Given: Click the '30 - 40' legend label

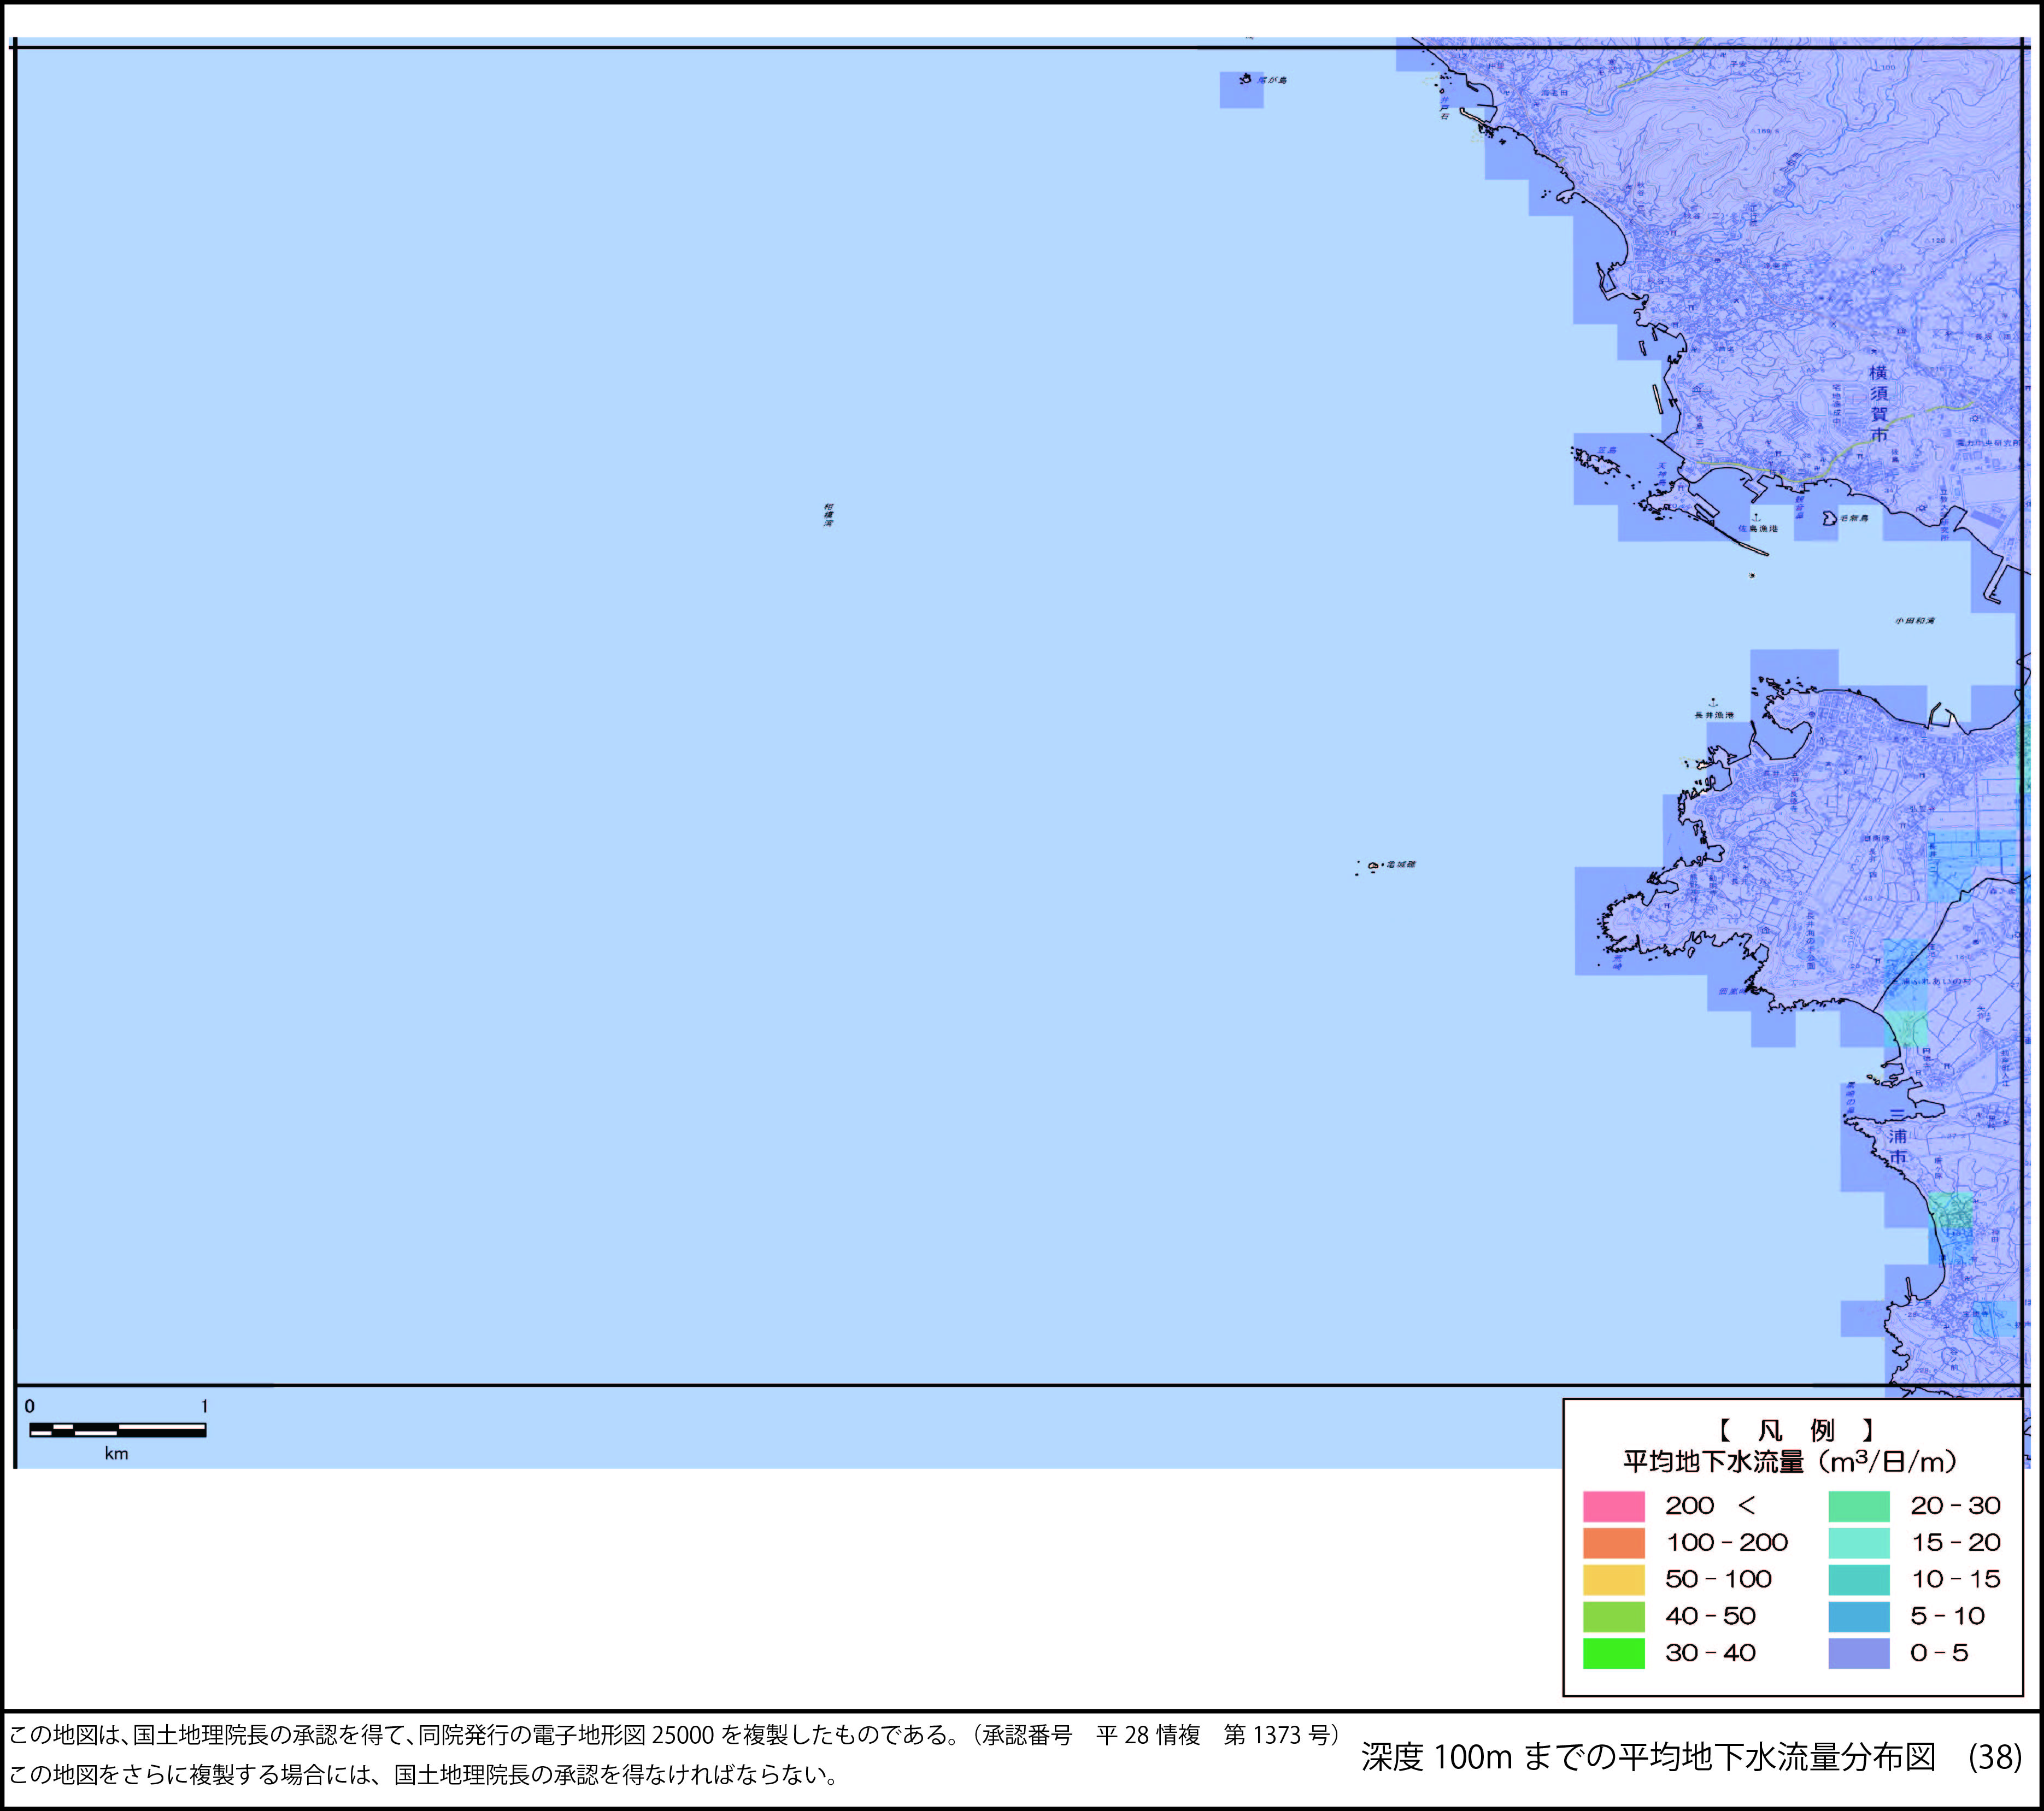Looking at the screenshot, I should click(1710, 1654).
